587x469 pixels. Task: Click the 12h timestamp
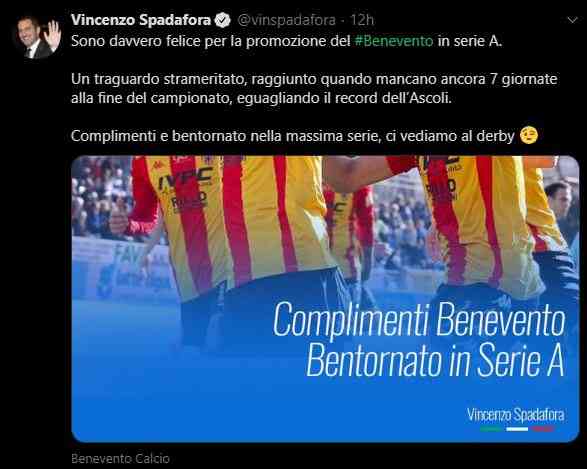(x=362, y=20)
